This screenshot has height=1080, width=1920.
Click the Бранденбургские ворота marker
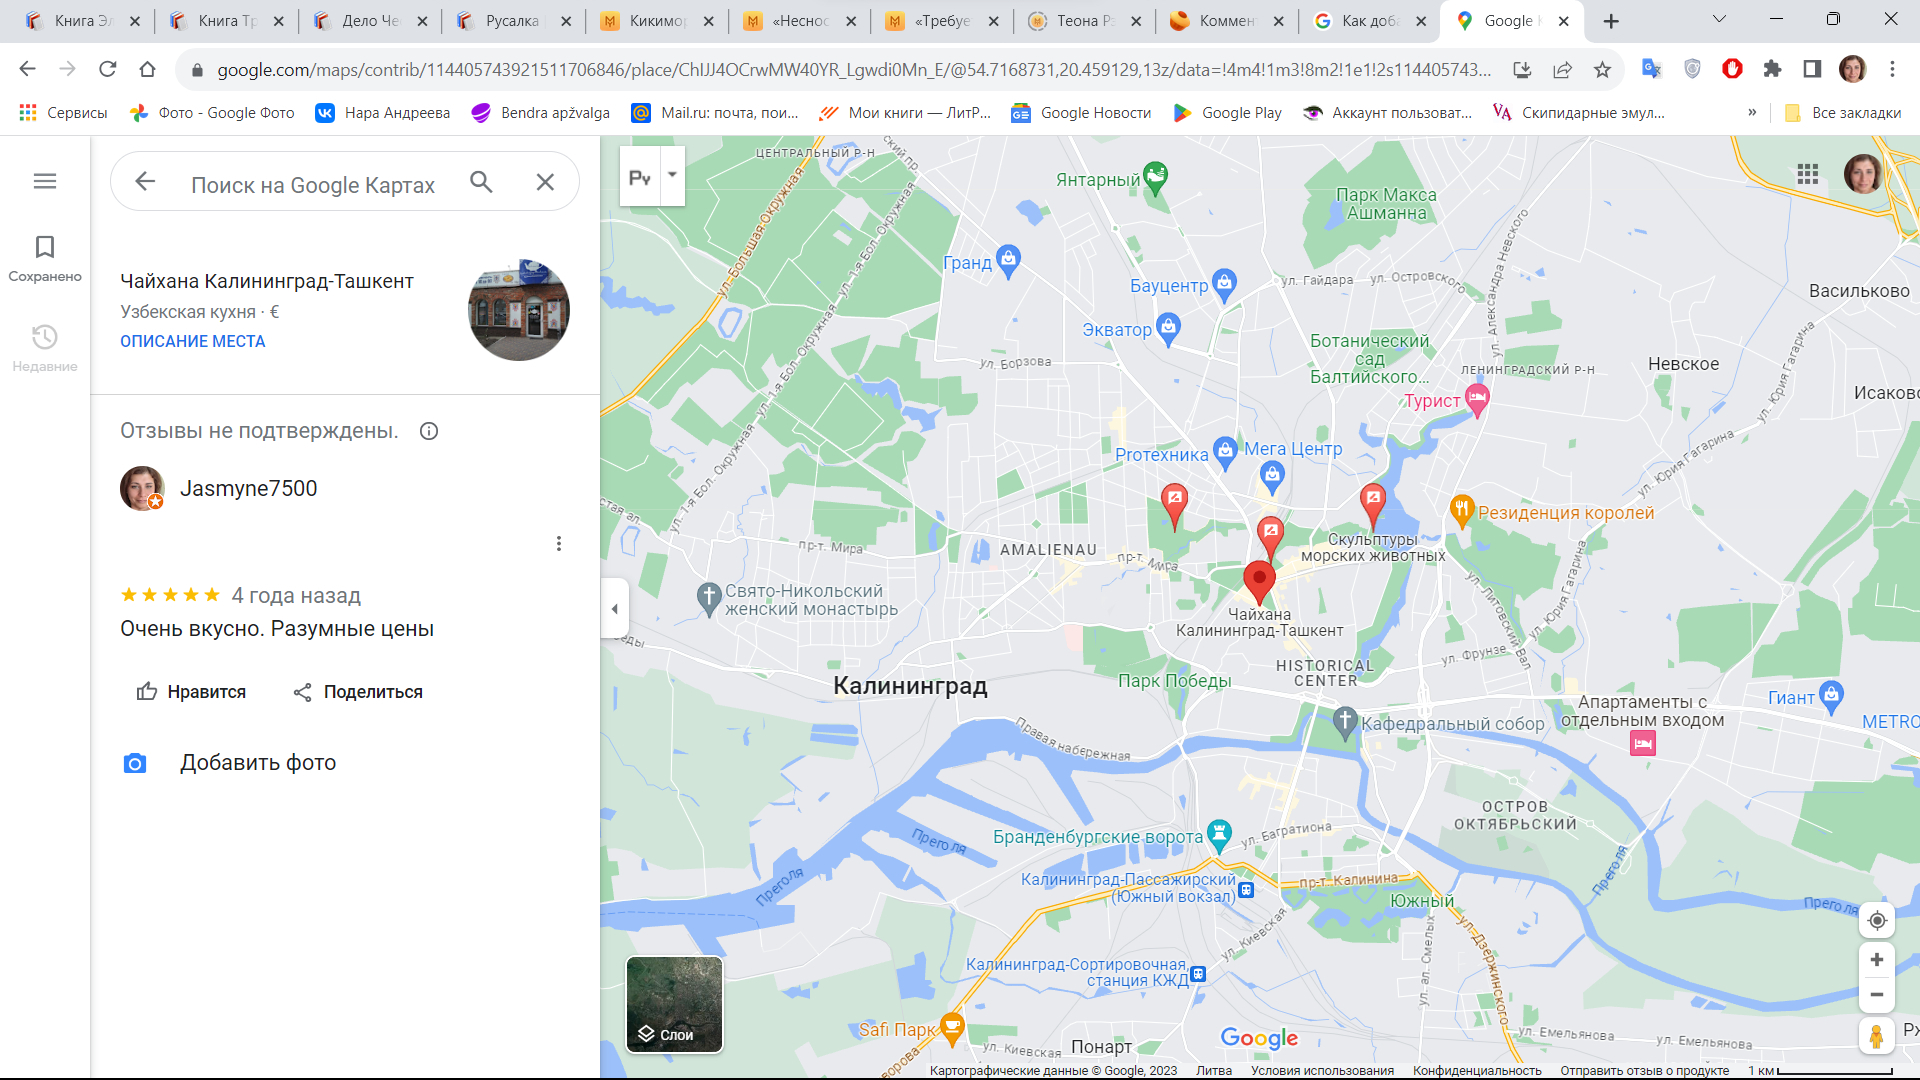tap(1219, 835)
